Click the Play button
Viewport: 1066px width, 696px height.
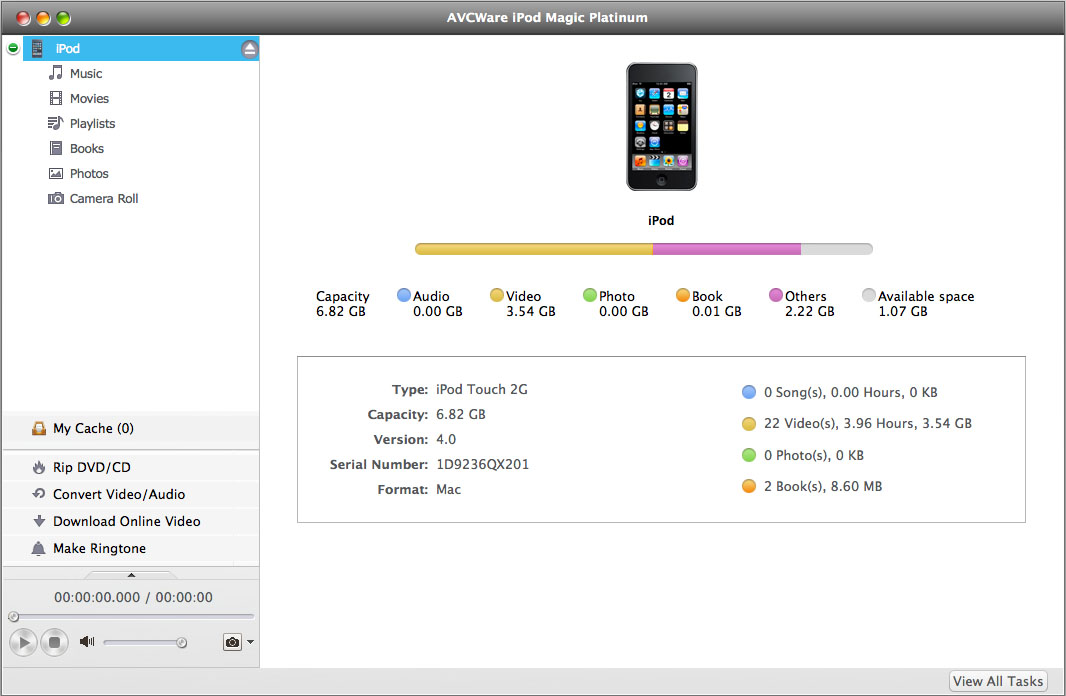[24, 642]
